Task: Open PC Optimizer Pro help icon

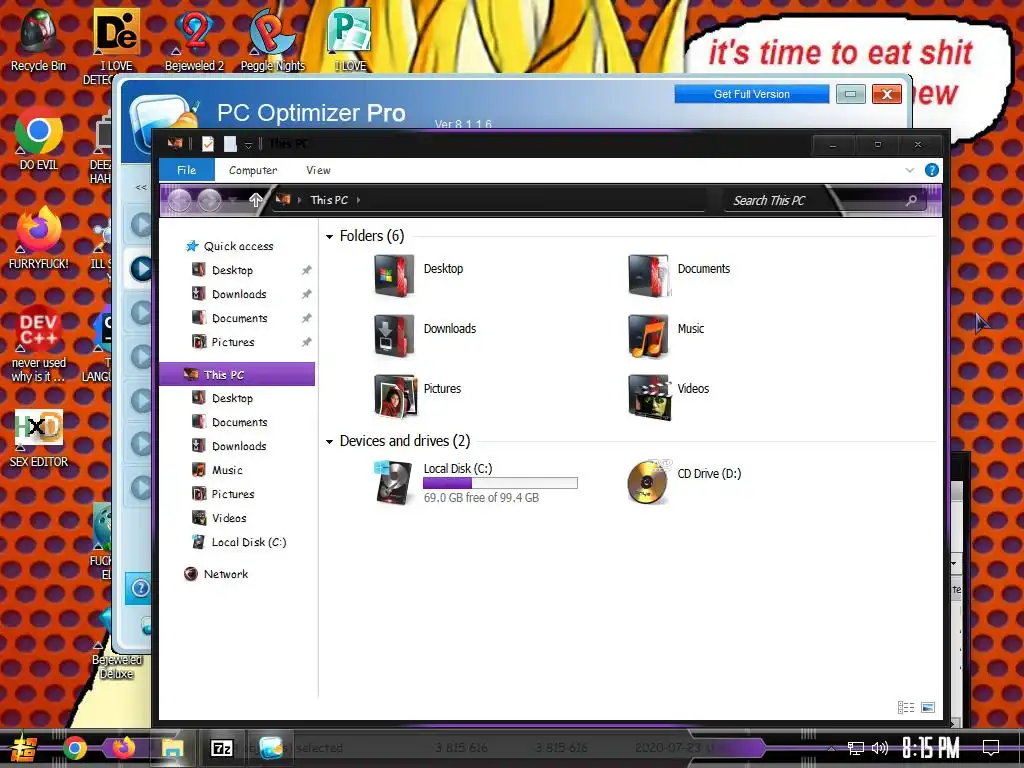Action: coord(140,588)
